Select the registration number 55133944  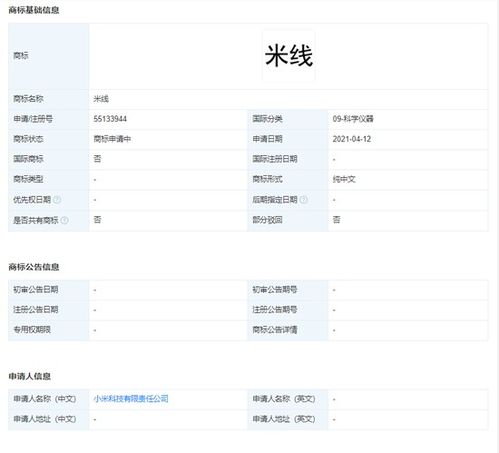click(110, 119)
